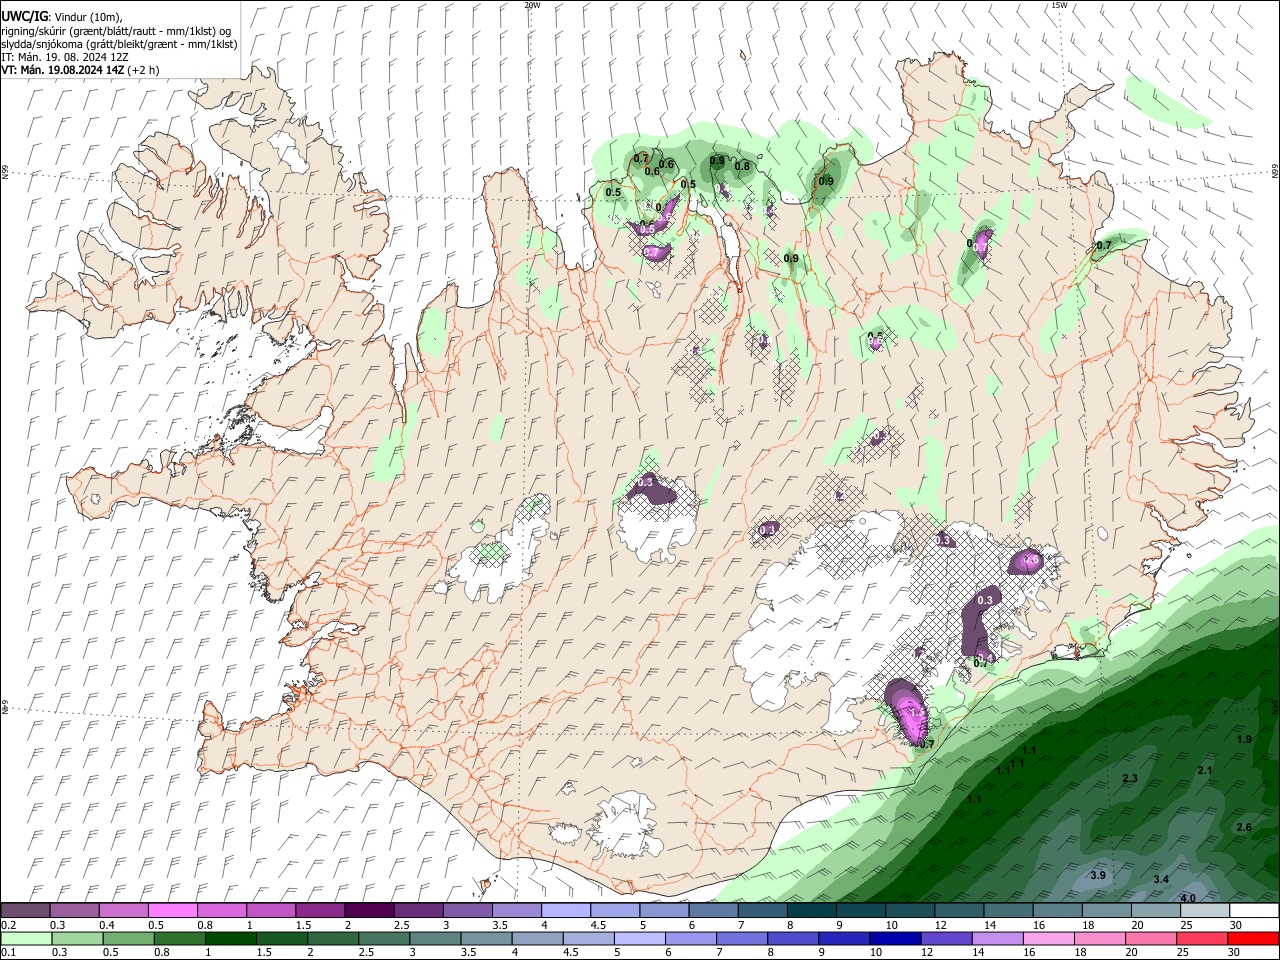Pick the lower legend dark blue swatch labeled 10
The height and width of the screenshot is (960, 1280).
coord(896,939)
